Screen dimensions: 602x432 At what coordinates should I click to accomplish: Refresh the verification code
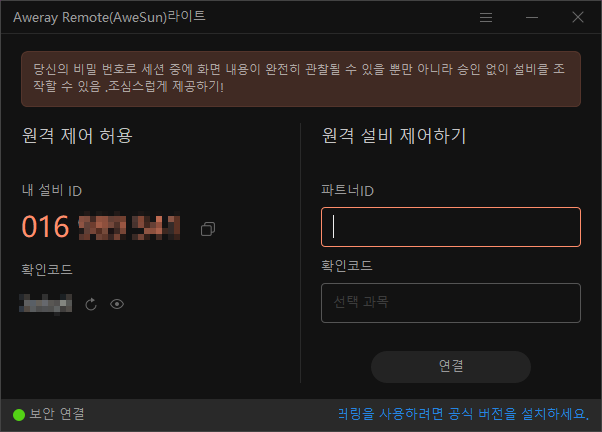91,305
